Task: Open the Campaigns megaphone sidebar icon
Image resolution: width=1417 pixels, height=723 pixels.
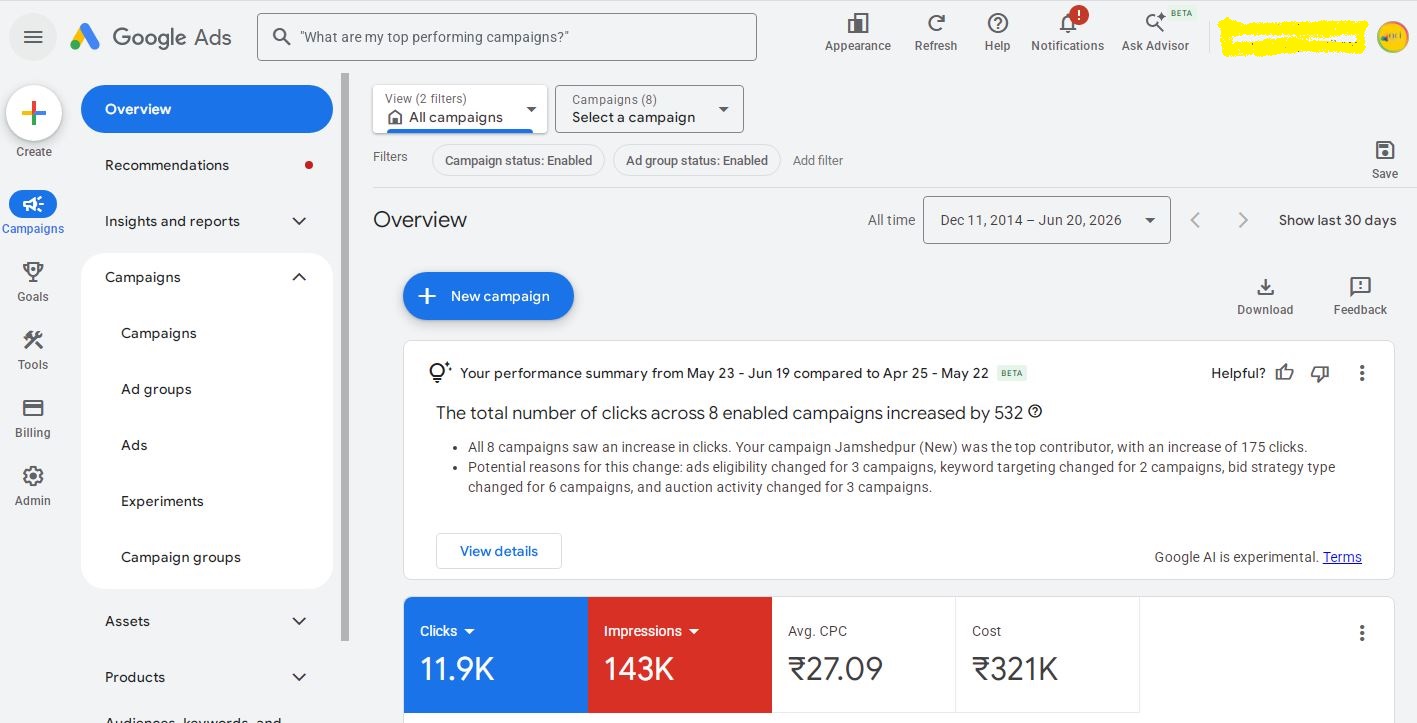Action: coord(33,204)
